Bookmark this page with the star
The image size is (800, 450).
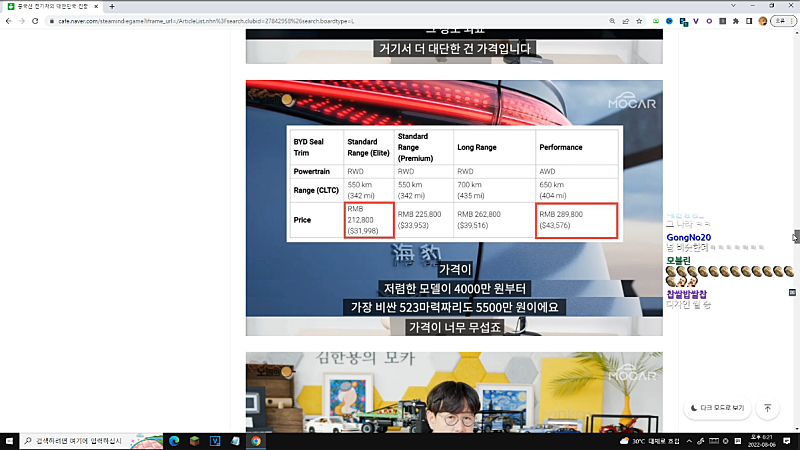pos(639,21)
